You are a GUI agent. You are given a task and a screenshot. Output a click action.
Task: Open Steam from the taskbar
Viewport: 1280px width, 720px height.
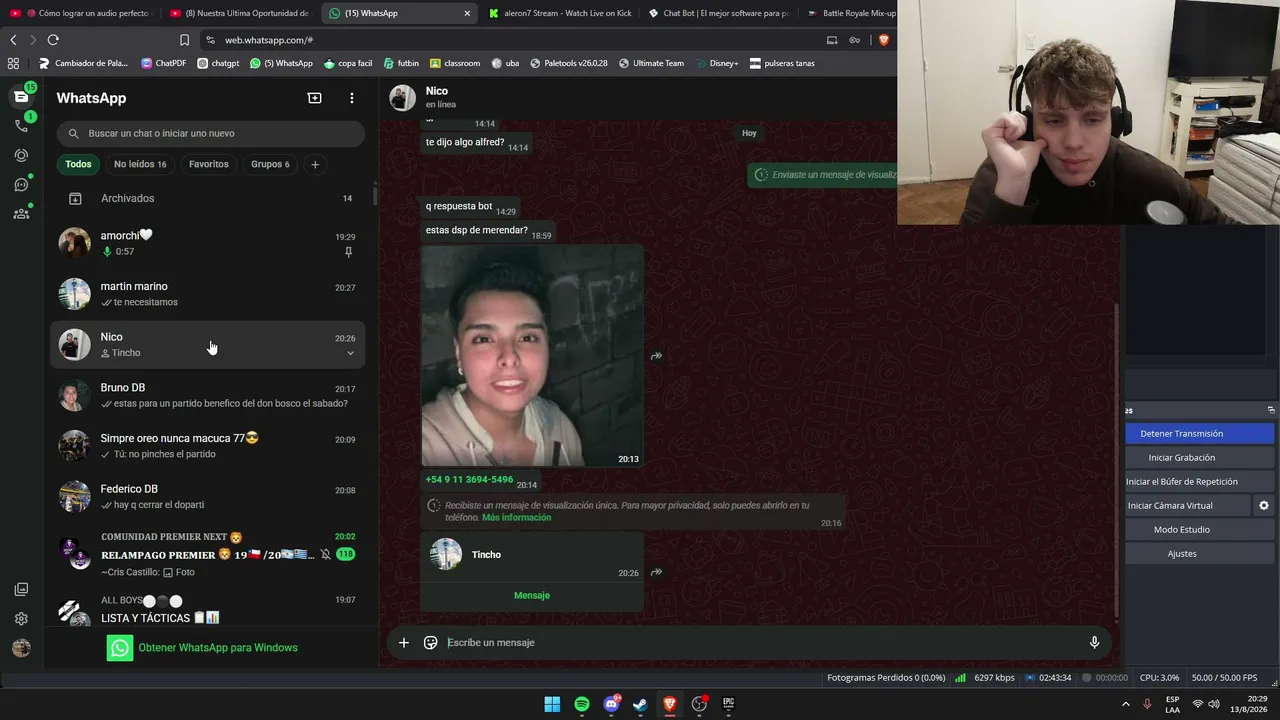coord(640,704)
